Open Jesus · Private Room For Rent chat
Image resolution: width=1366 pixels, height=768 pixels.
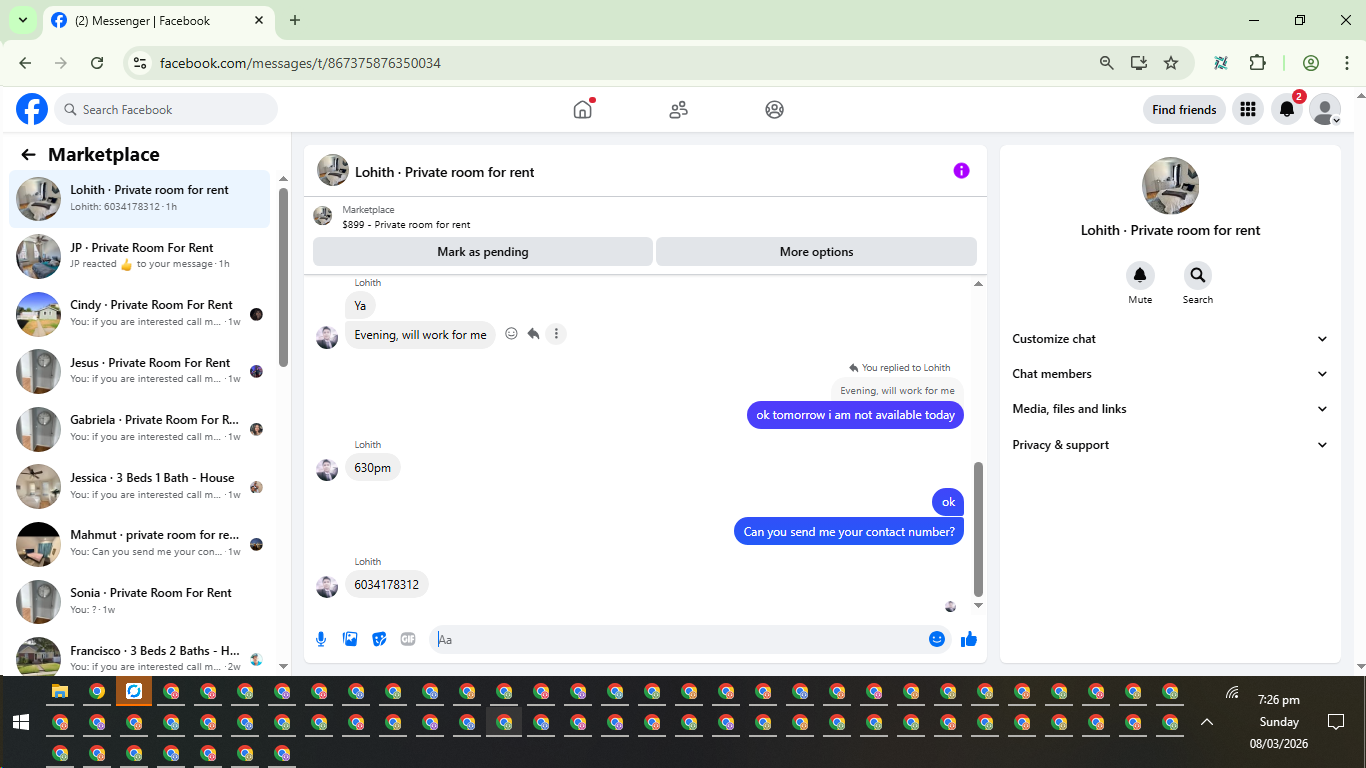(x=140, y=371)
